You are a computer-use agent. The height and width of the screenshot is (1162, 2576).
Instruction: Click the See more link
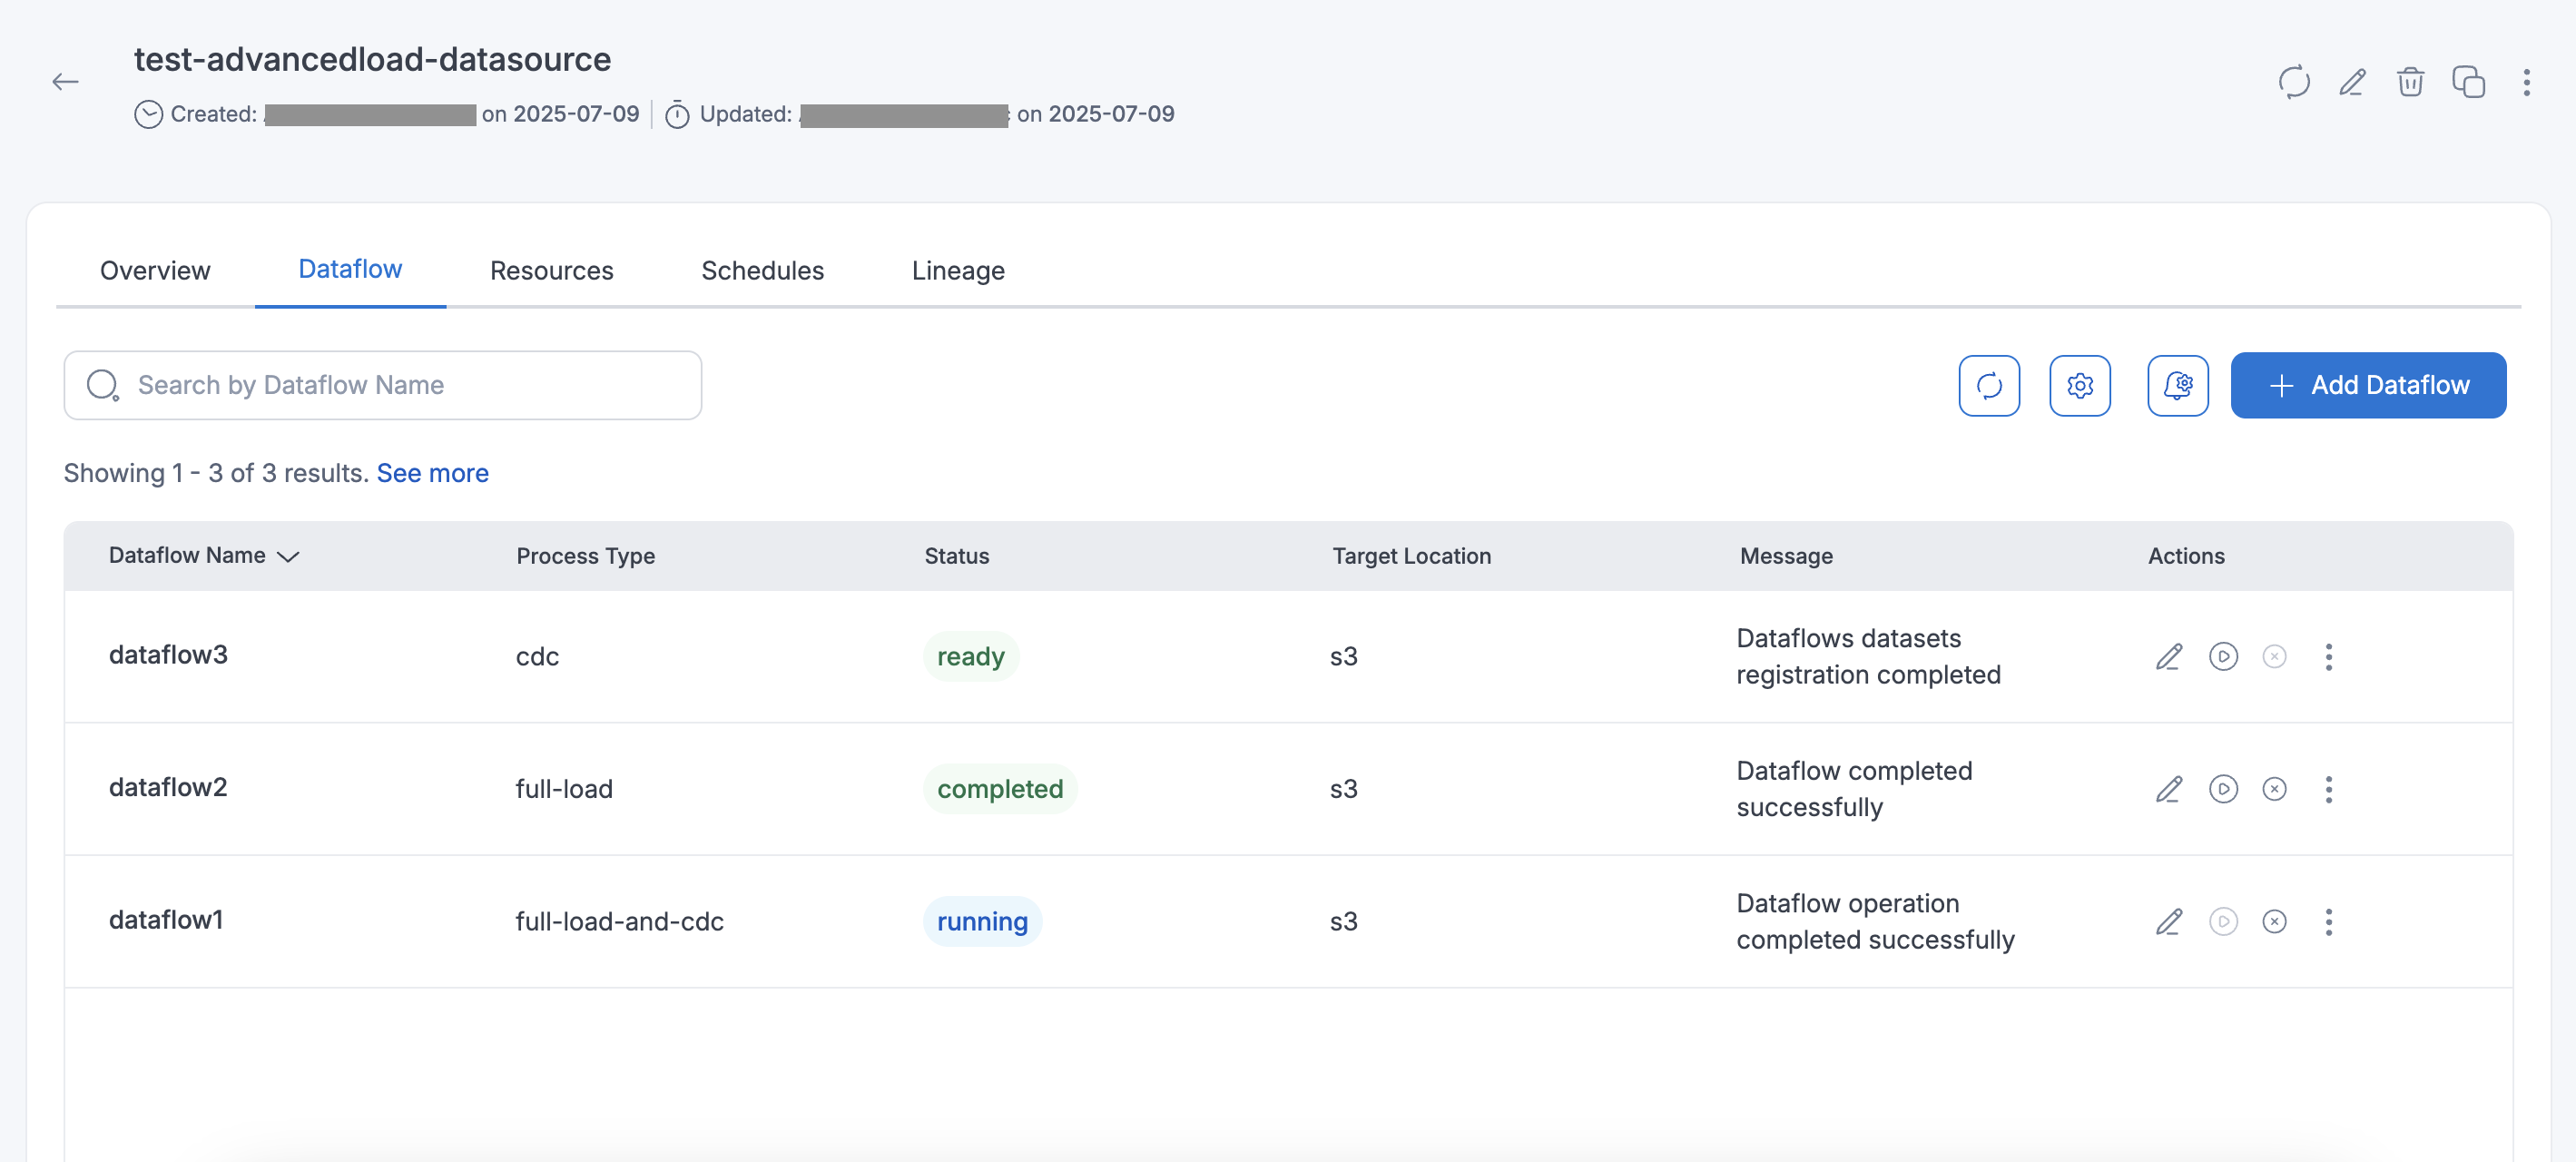tap(432, 473)
